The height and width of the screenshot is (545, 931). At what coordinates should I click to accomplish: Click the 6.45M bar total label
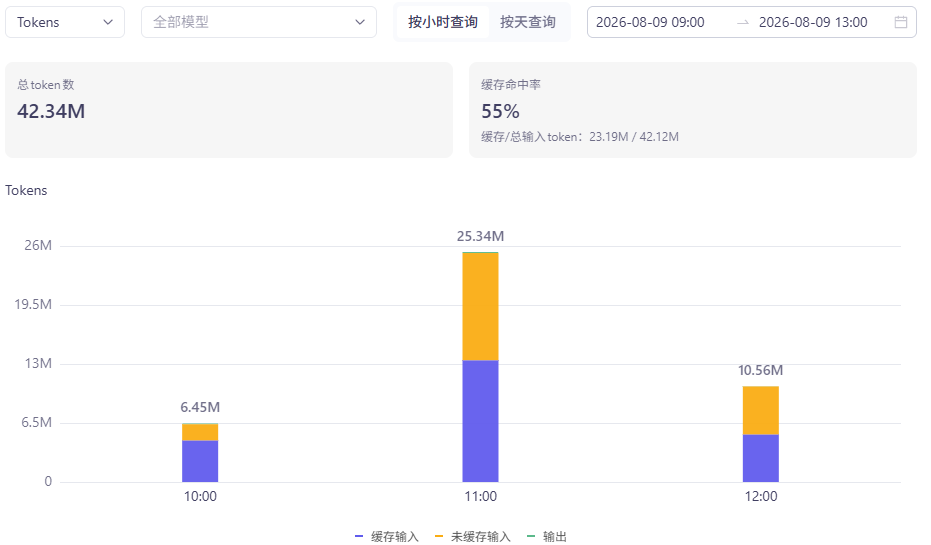[200, 407]
